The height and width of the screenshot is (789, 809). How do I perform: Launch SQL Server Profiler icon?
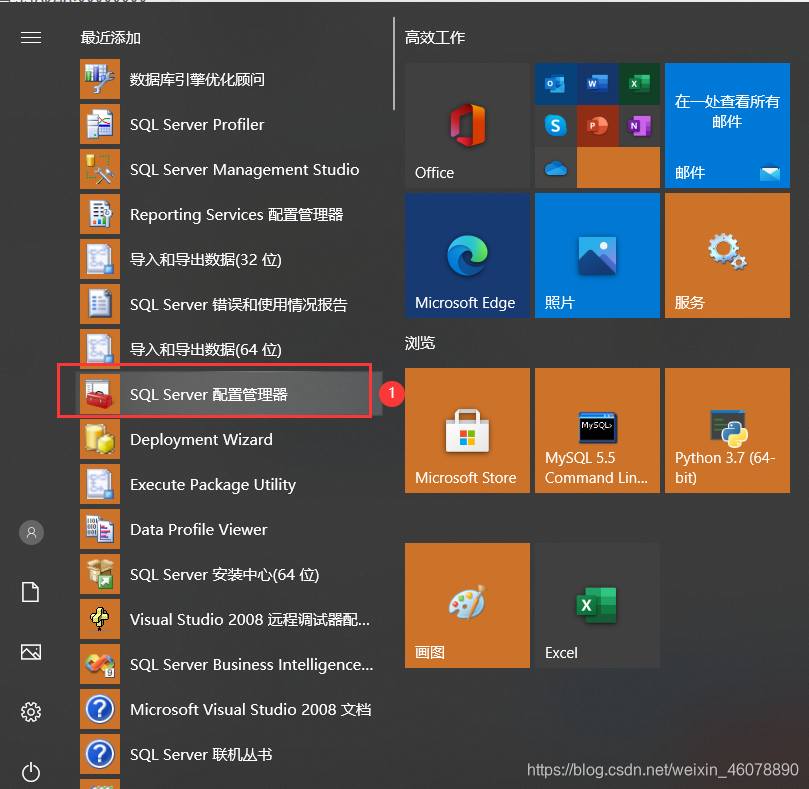click(100, 124)
